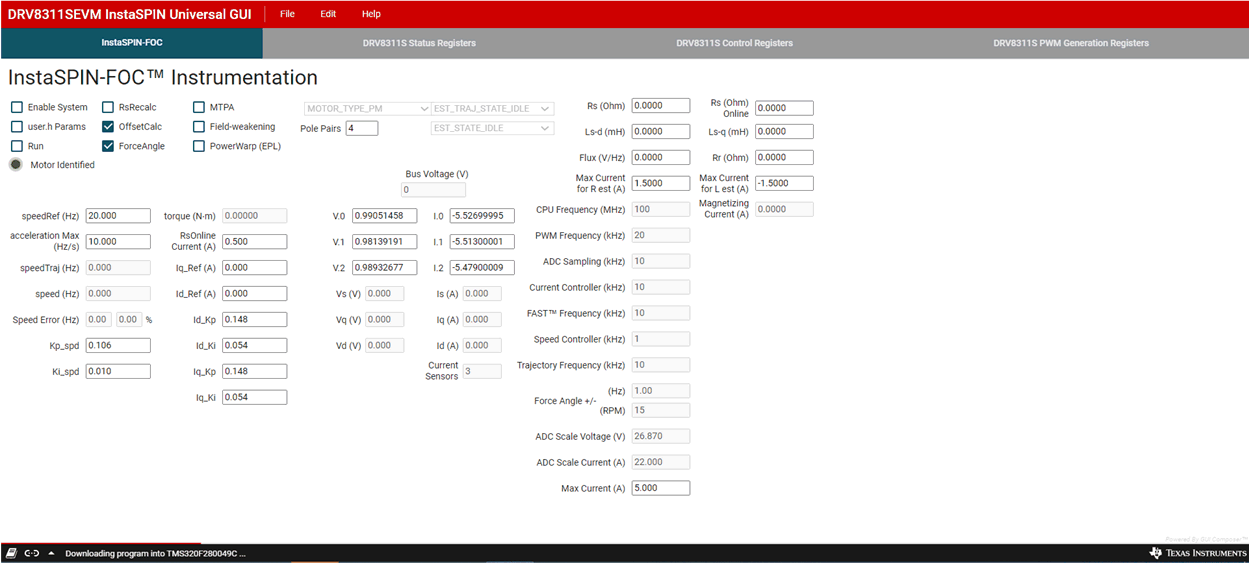Screen dimensions: 1251x564
Task: Click the book/log icon in status bar
Action: point(11,553)
